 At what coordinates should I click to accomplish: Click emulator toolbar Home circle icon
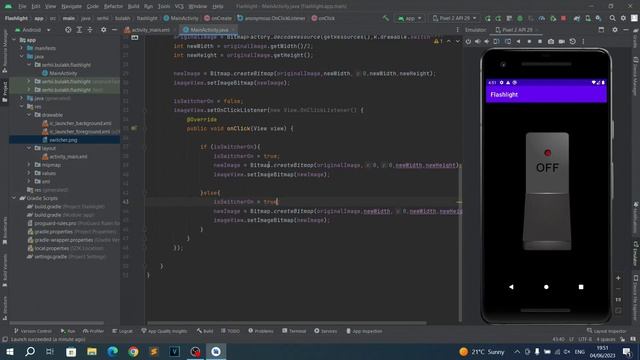click(x=529, y=41)
